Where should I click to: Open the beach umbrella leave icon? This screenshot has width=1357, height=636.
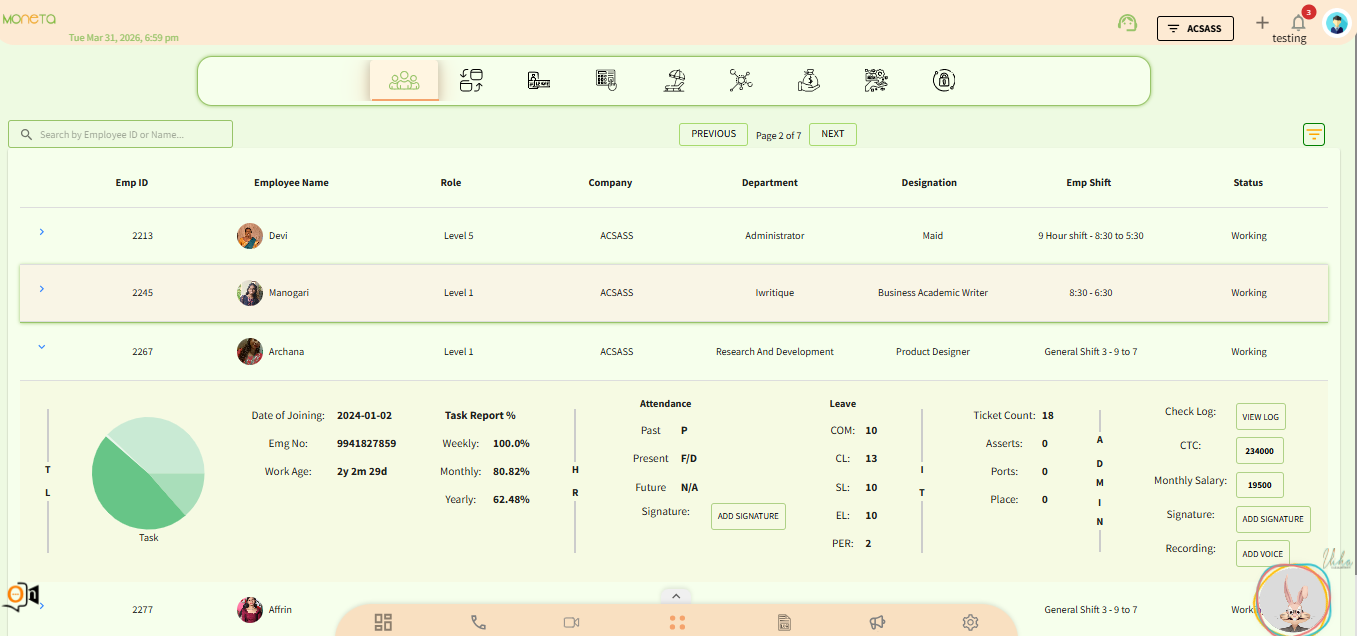tap(674, 81)
